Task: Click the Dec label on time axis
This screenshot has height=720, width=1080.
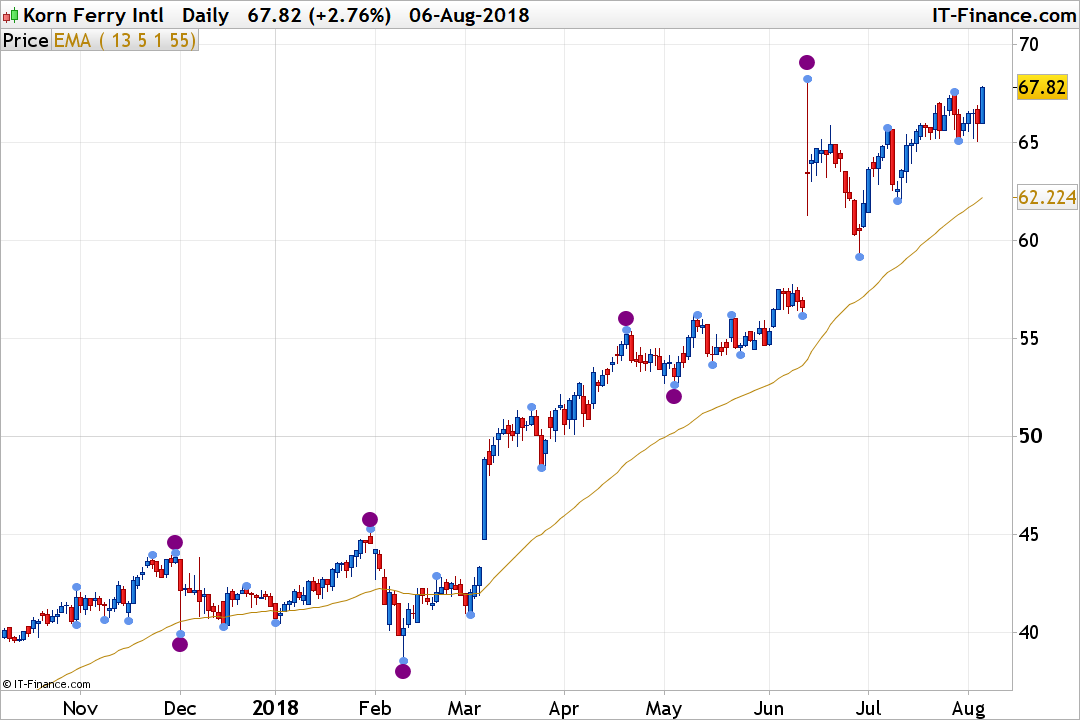Action: (x=180, y=708)
